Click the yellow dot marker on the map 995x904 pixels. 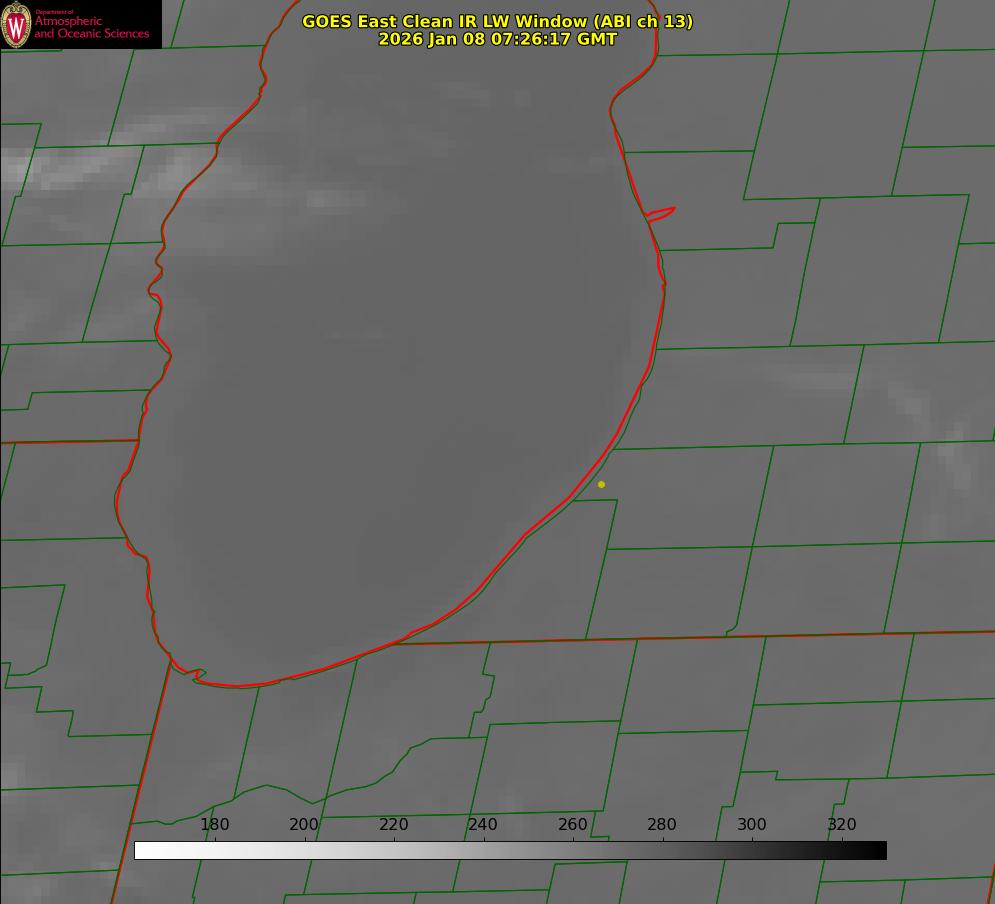point(601,484)
